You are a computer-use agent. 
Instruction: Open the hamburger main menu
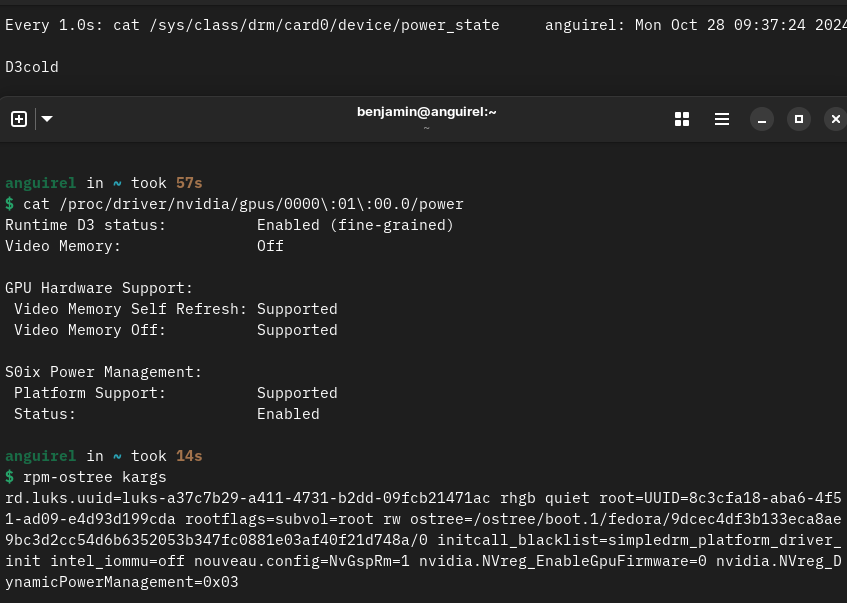point(722,118)
